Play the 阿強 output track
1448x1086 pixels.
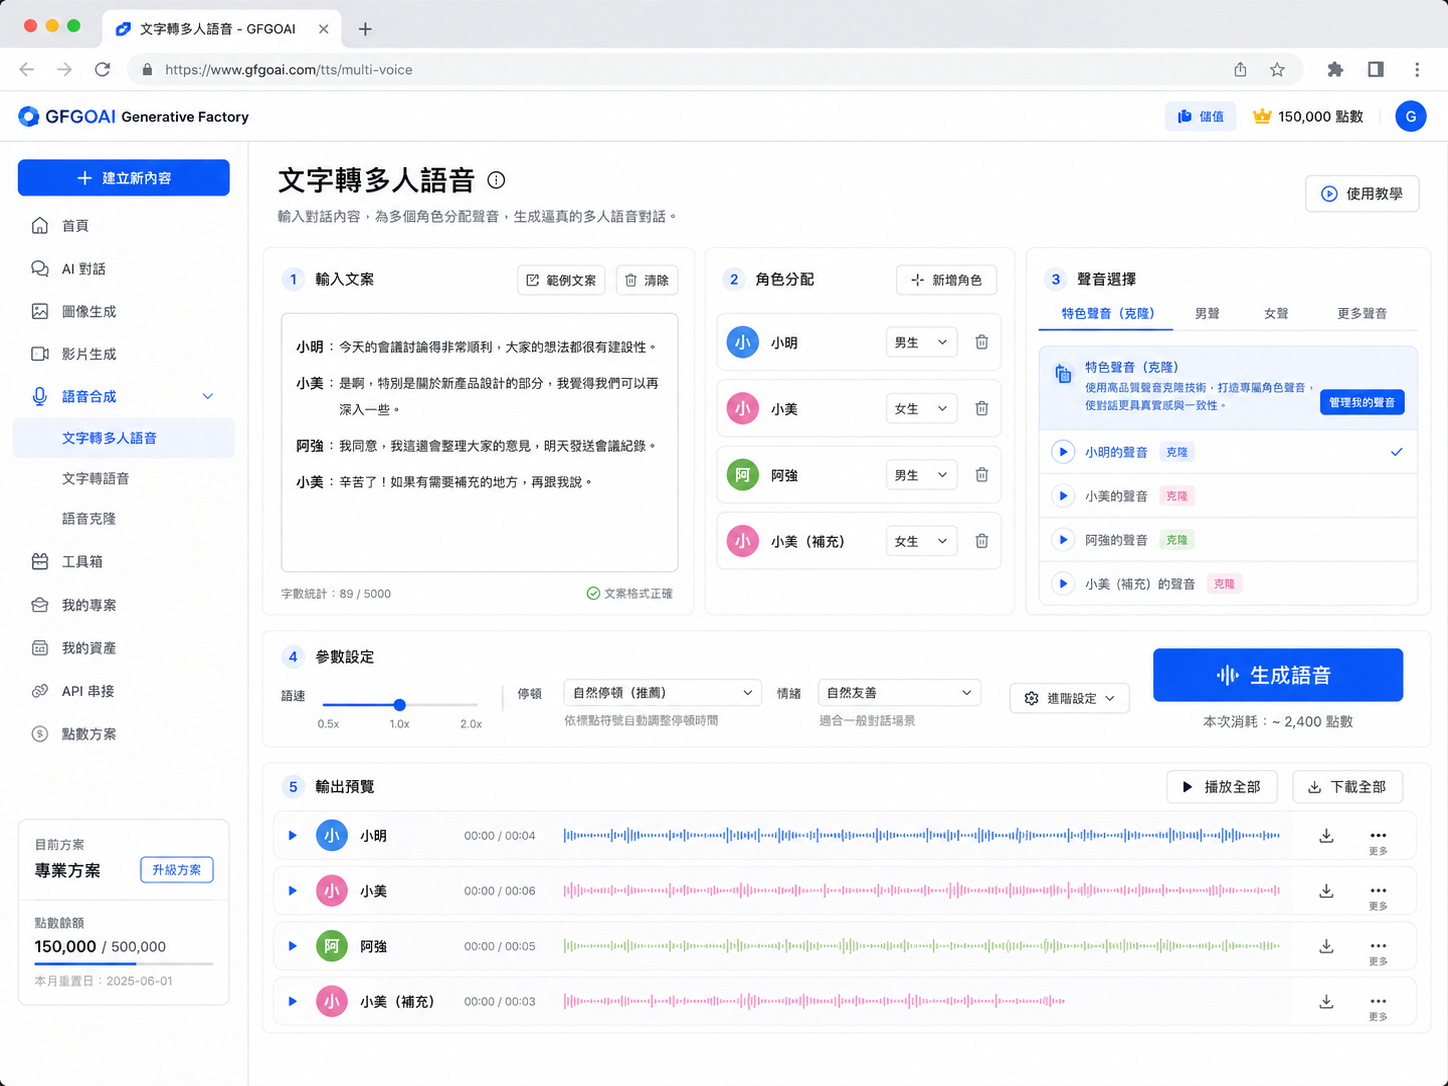click(293, 945)
